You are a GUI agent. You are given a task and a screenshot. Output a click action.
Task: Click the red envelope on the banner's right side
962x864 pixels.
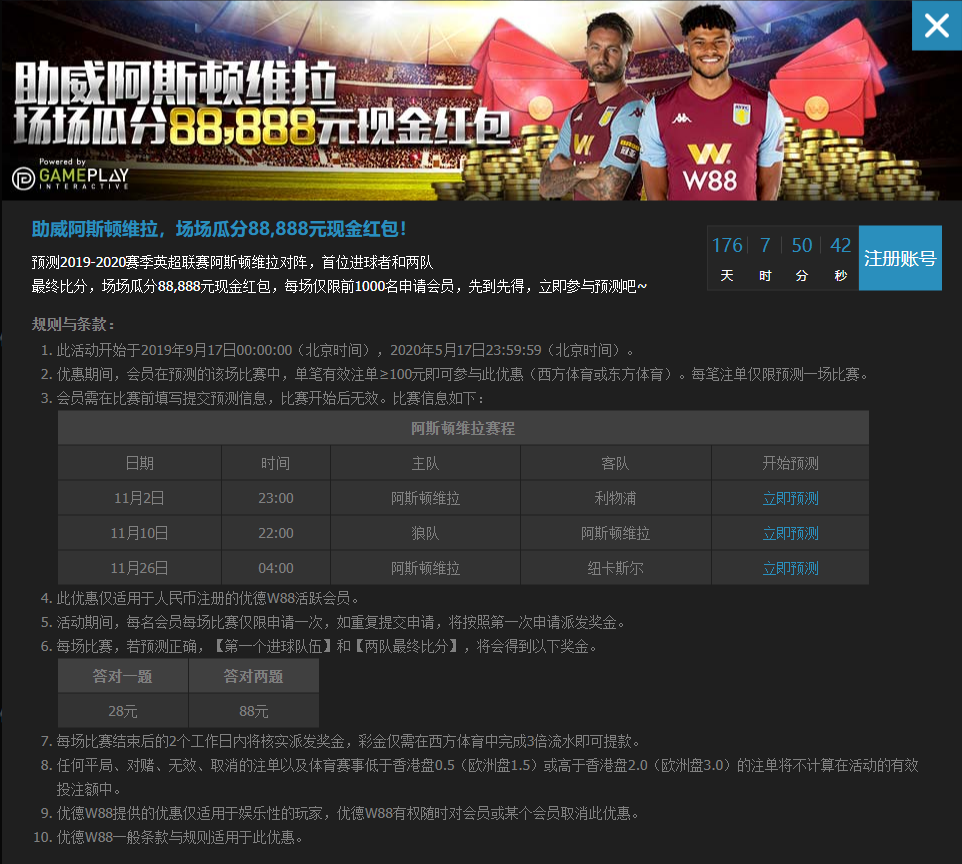point(828,77)
